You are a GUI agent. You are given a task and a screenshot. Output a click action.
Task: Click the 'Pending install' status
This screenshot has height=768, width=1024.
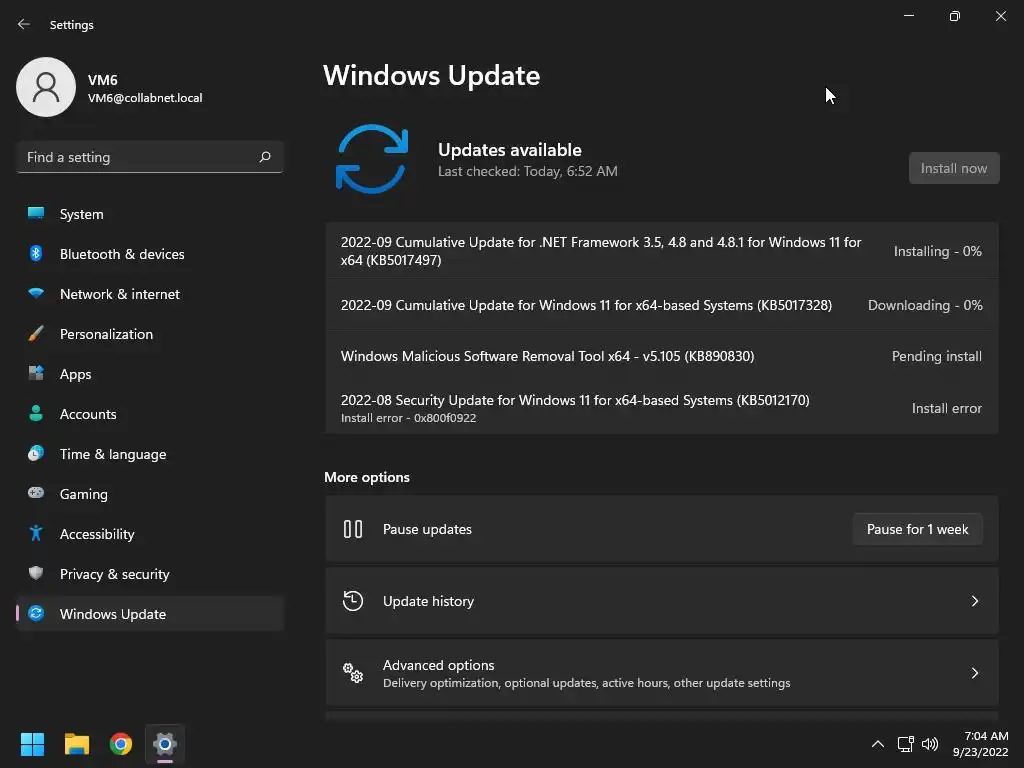point(936,356)
